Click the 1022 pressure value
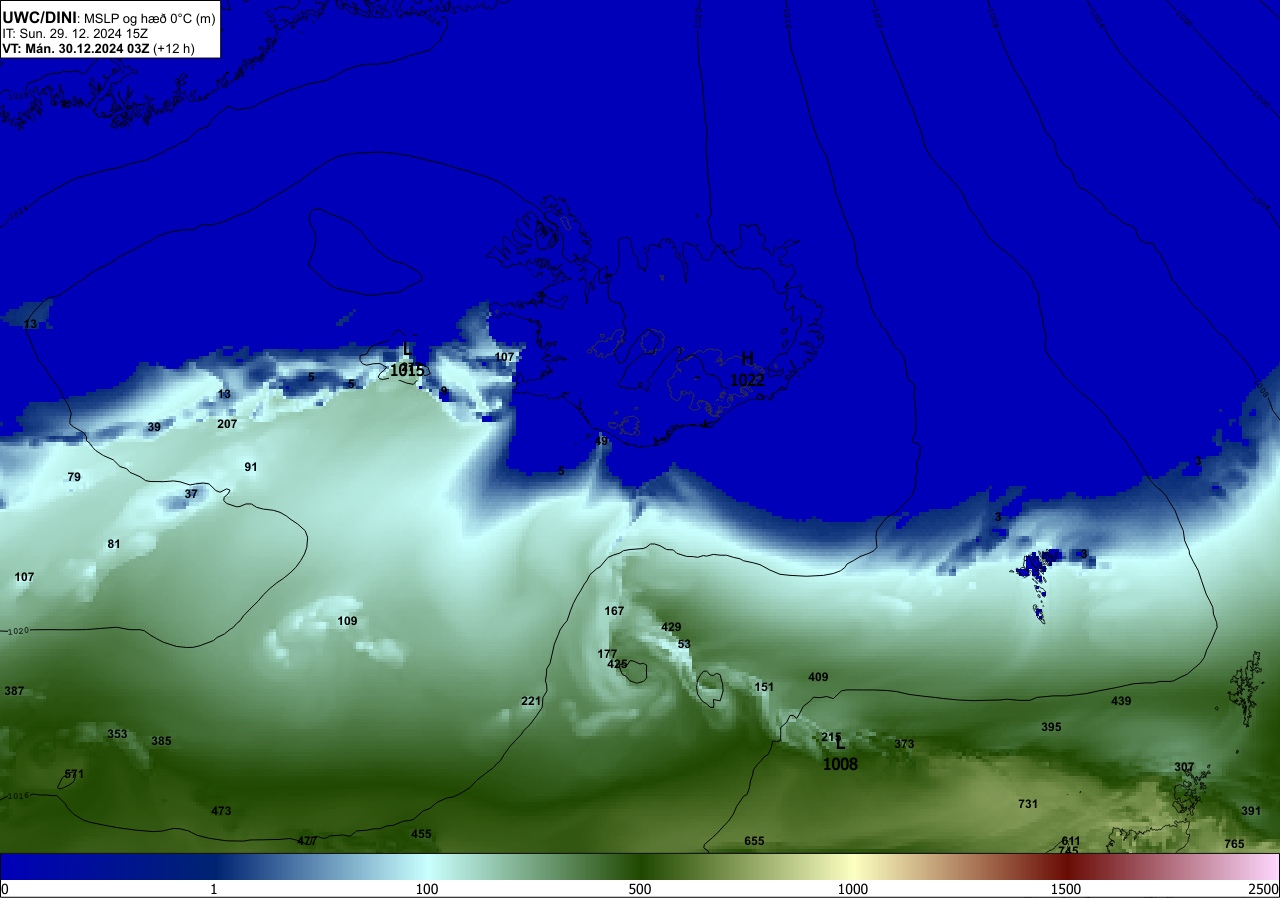 (x=747, y=380)
